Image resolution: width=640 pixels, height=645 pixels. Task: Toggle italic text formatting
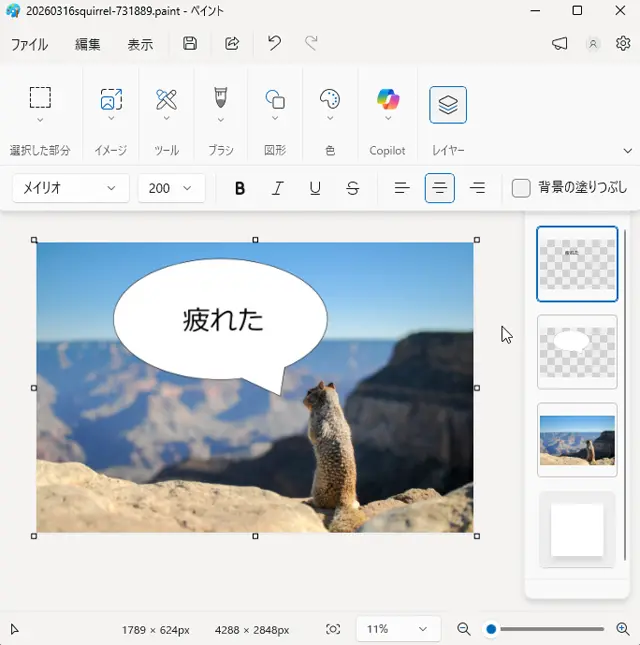(278, 188)
